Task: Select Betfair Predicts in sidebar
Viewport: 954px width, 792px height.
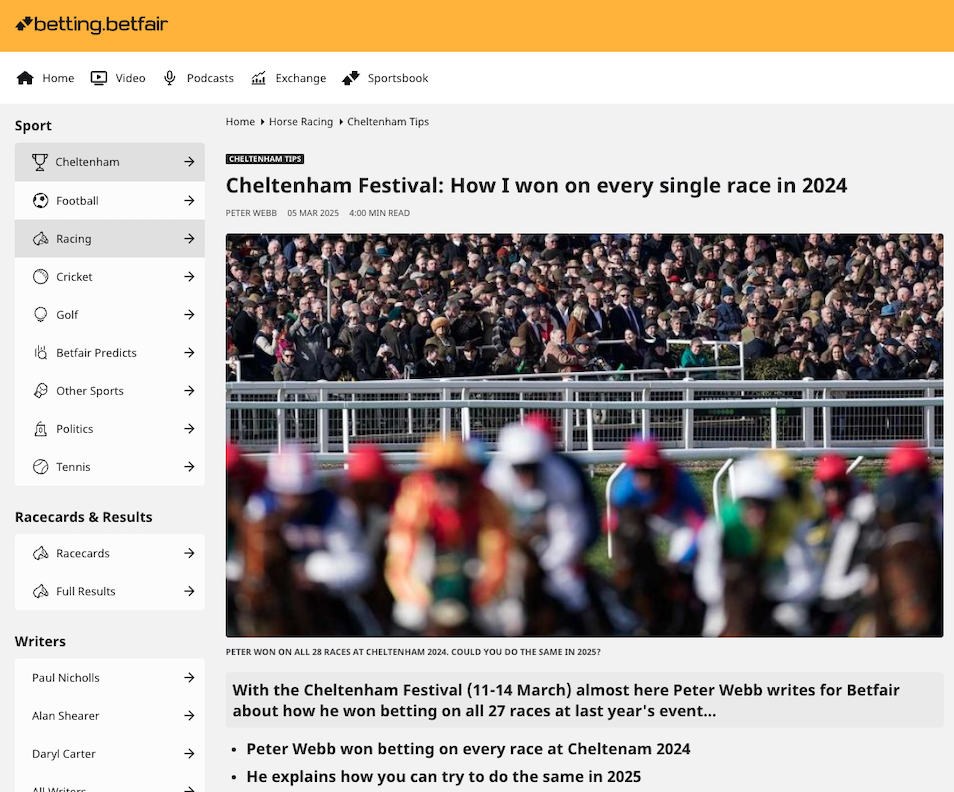Action: 110,353
